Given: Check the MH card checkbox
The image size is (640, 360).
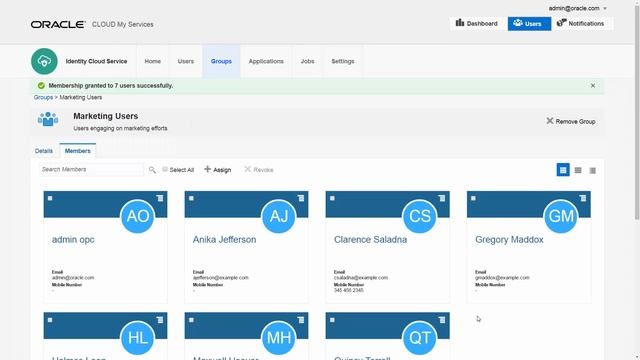Looking at the screenshot, I should (x=191, y=320).
